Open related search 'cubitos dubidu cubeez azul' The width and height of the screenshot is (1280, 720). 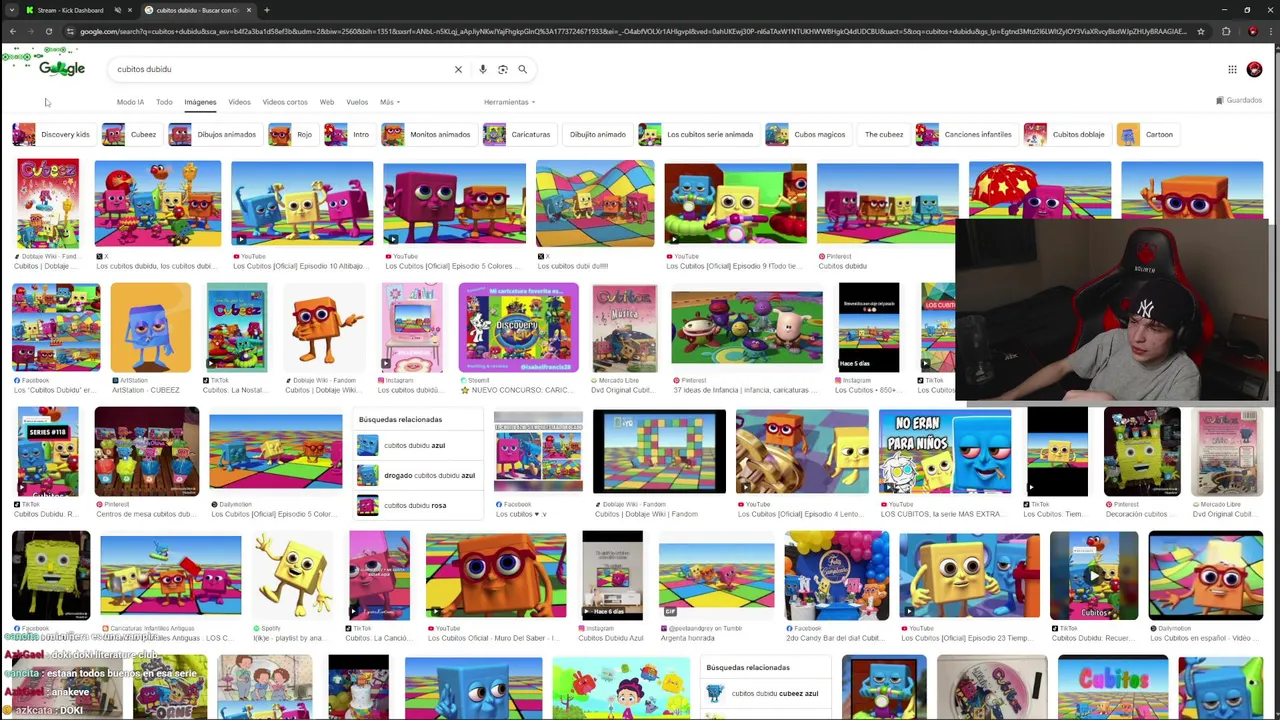(x=765, y=693)
